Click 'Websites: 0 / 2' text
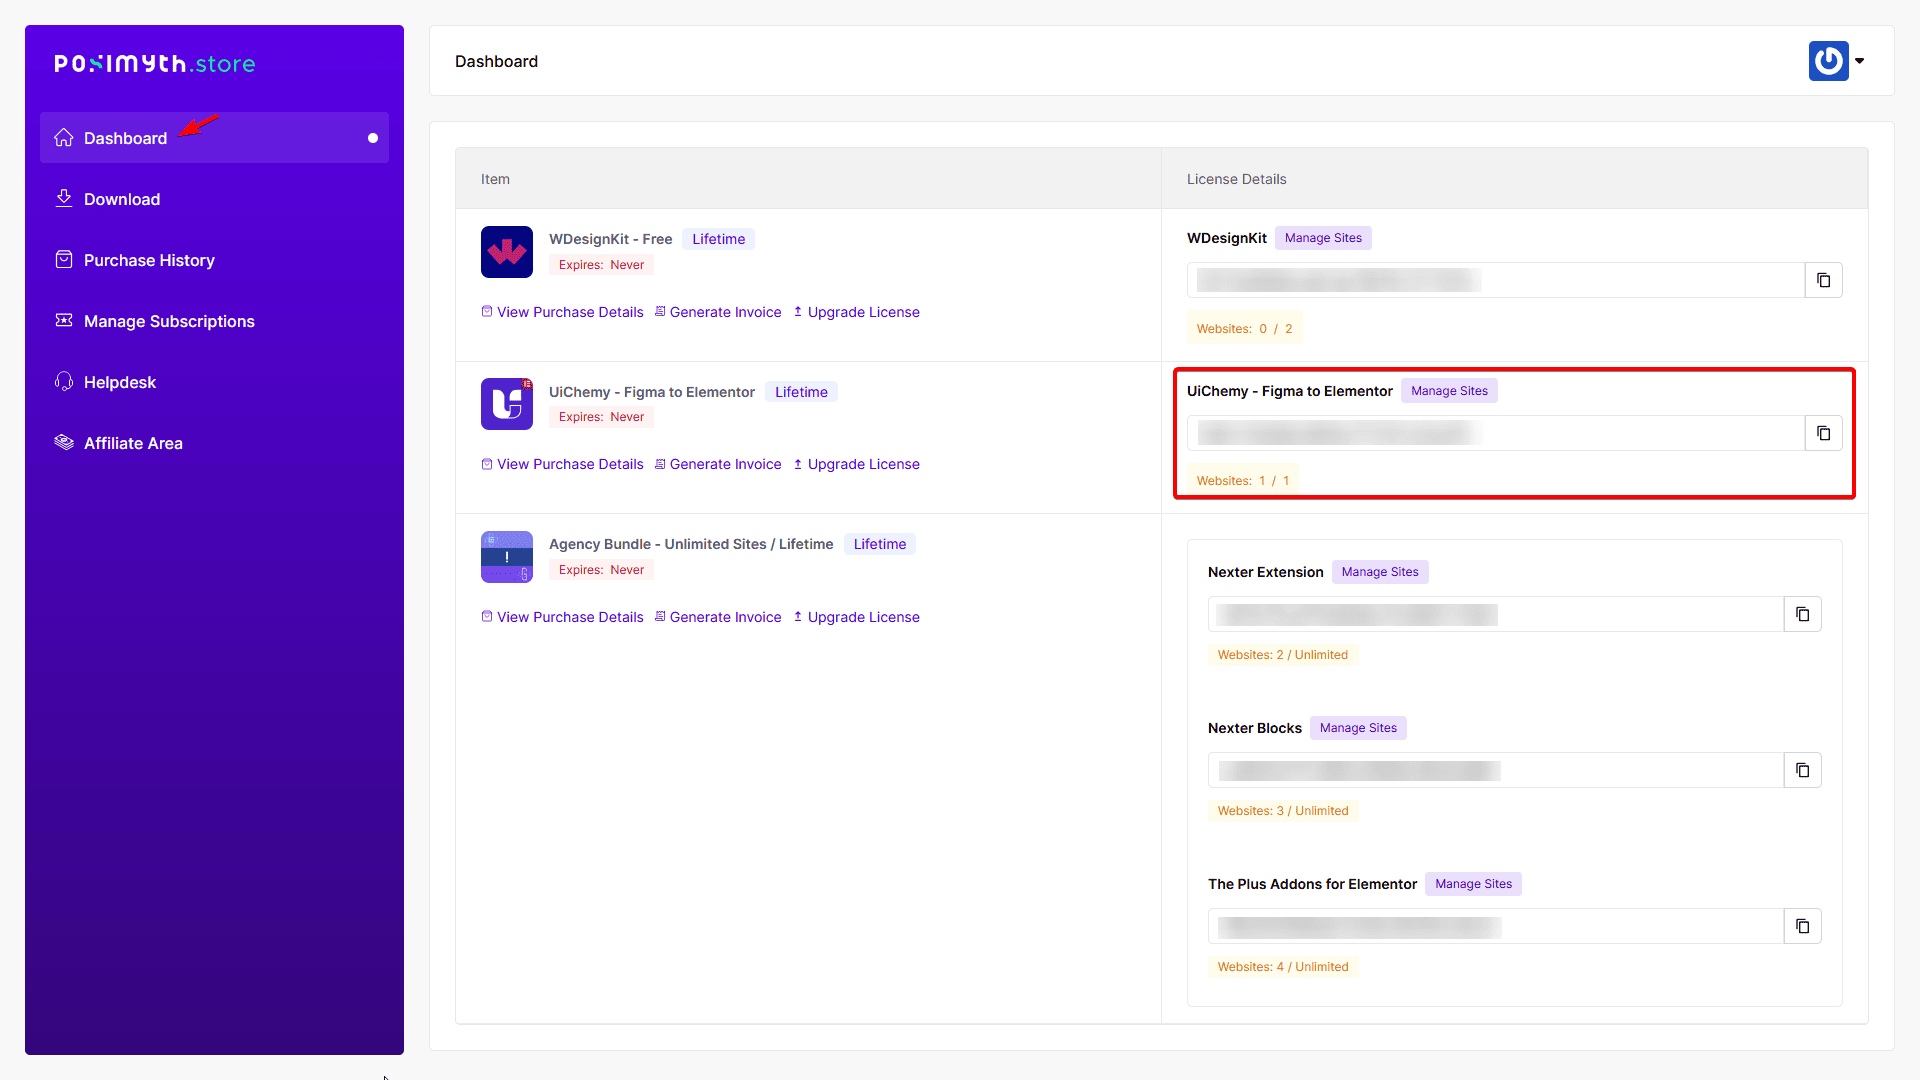 coord(1244,329)
